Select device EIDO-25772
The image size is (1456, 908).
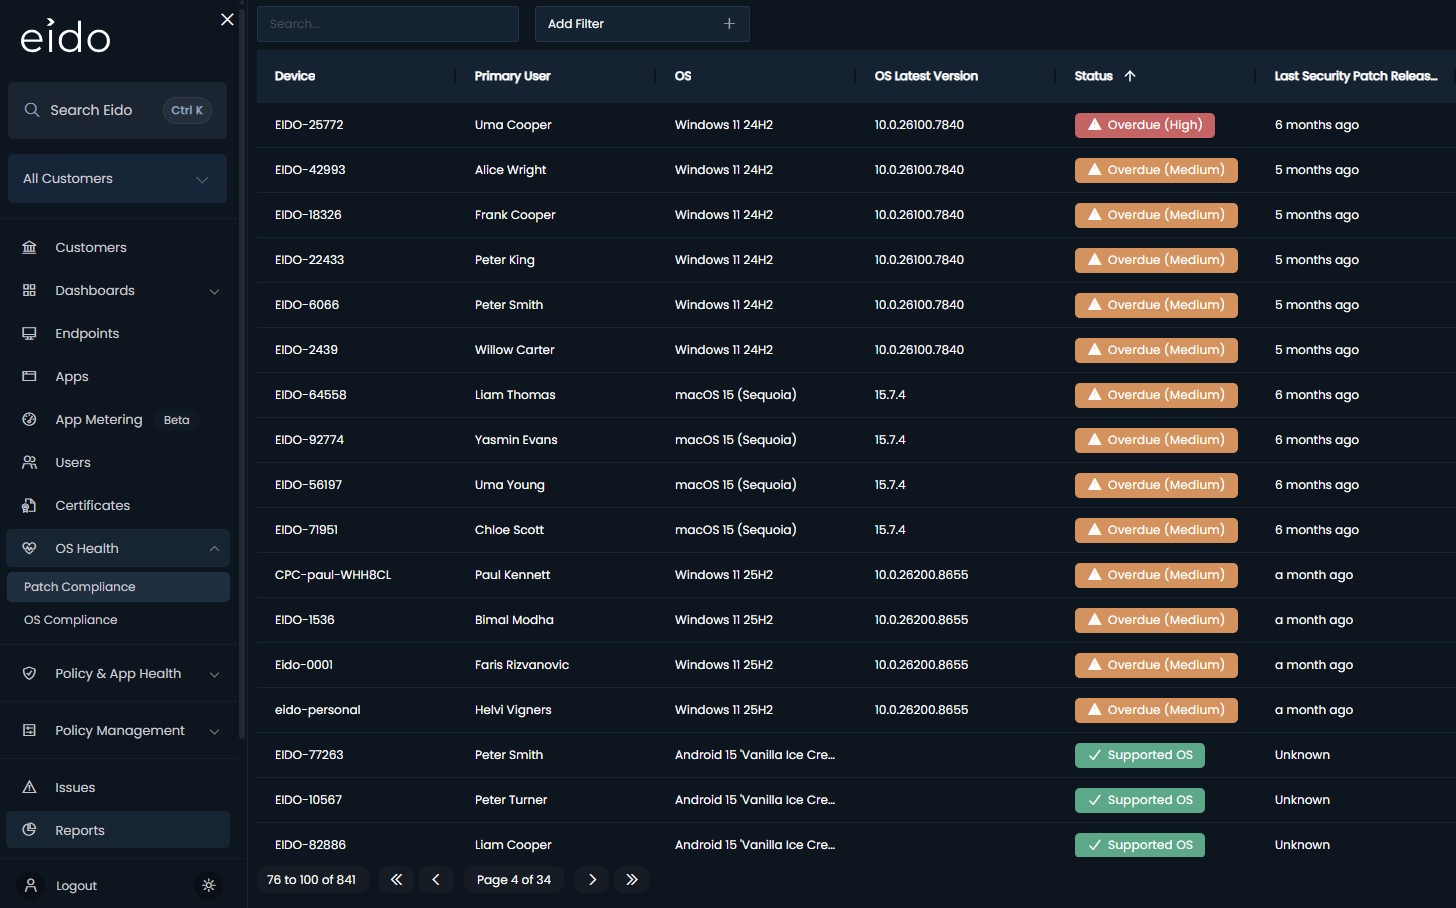[309, 125]
